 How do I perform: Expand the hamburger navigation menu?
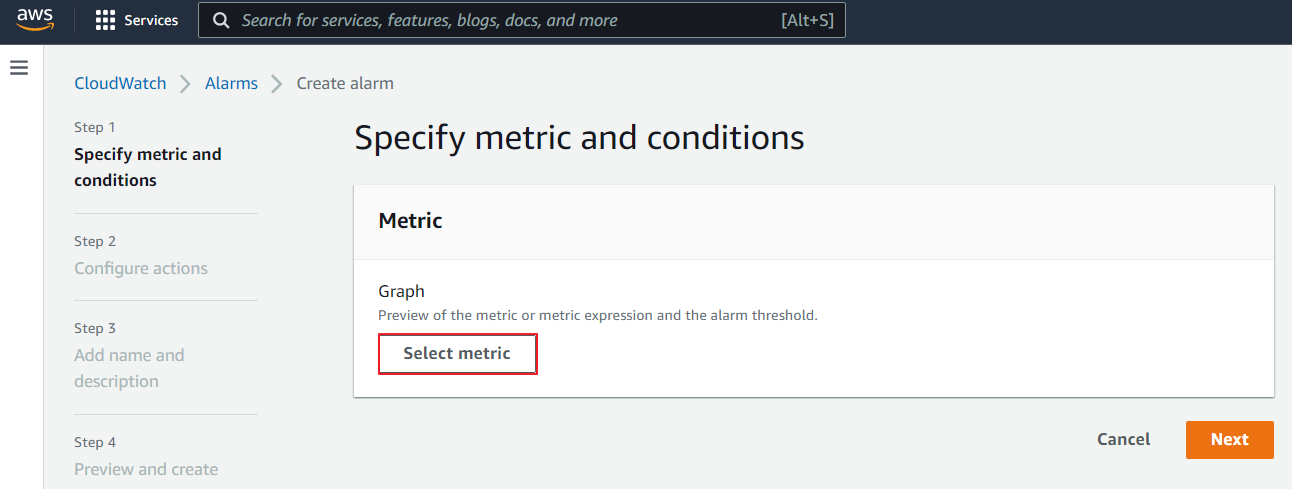(19, 68)
